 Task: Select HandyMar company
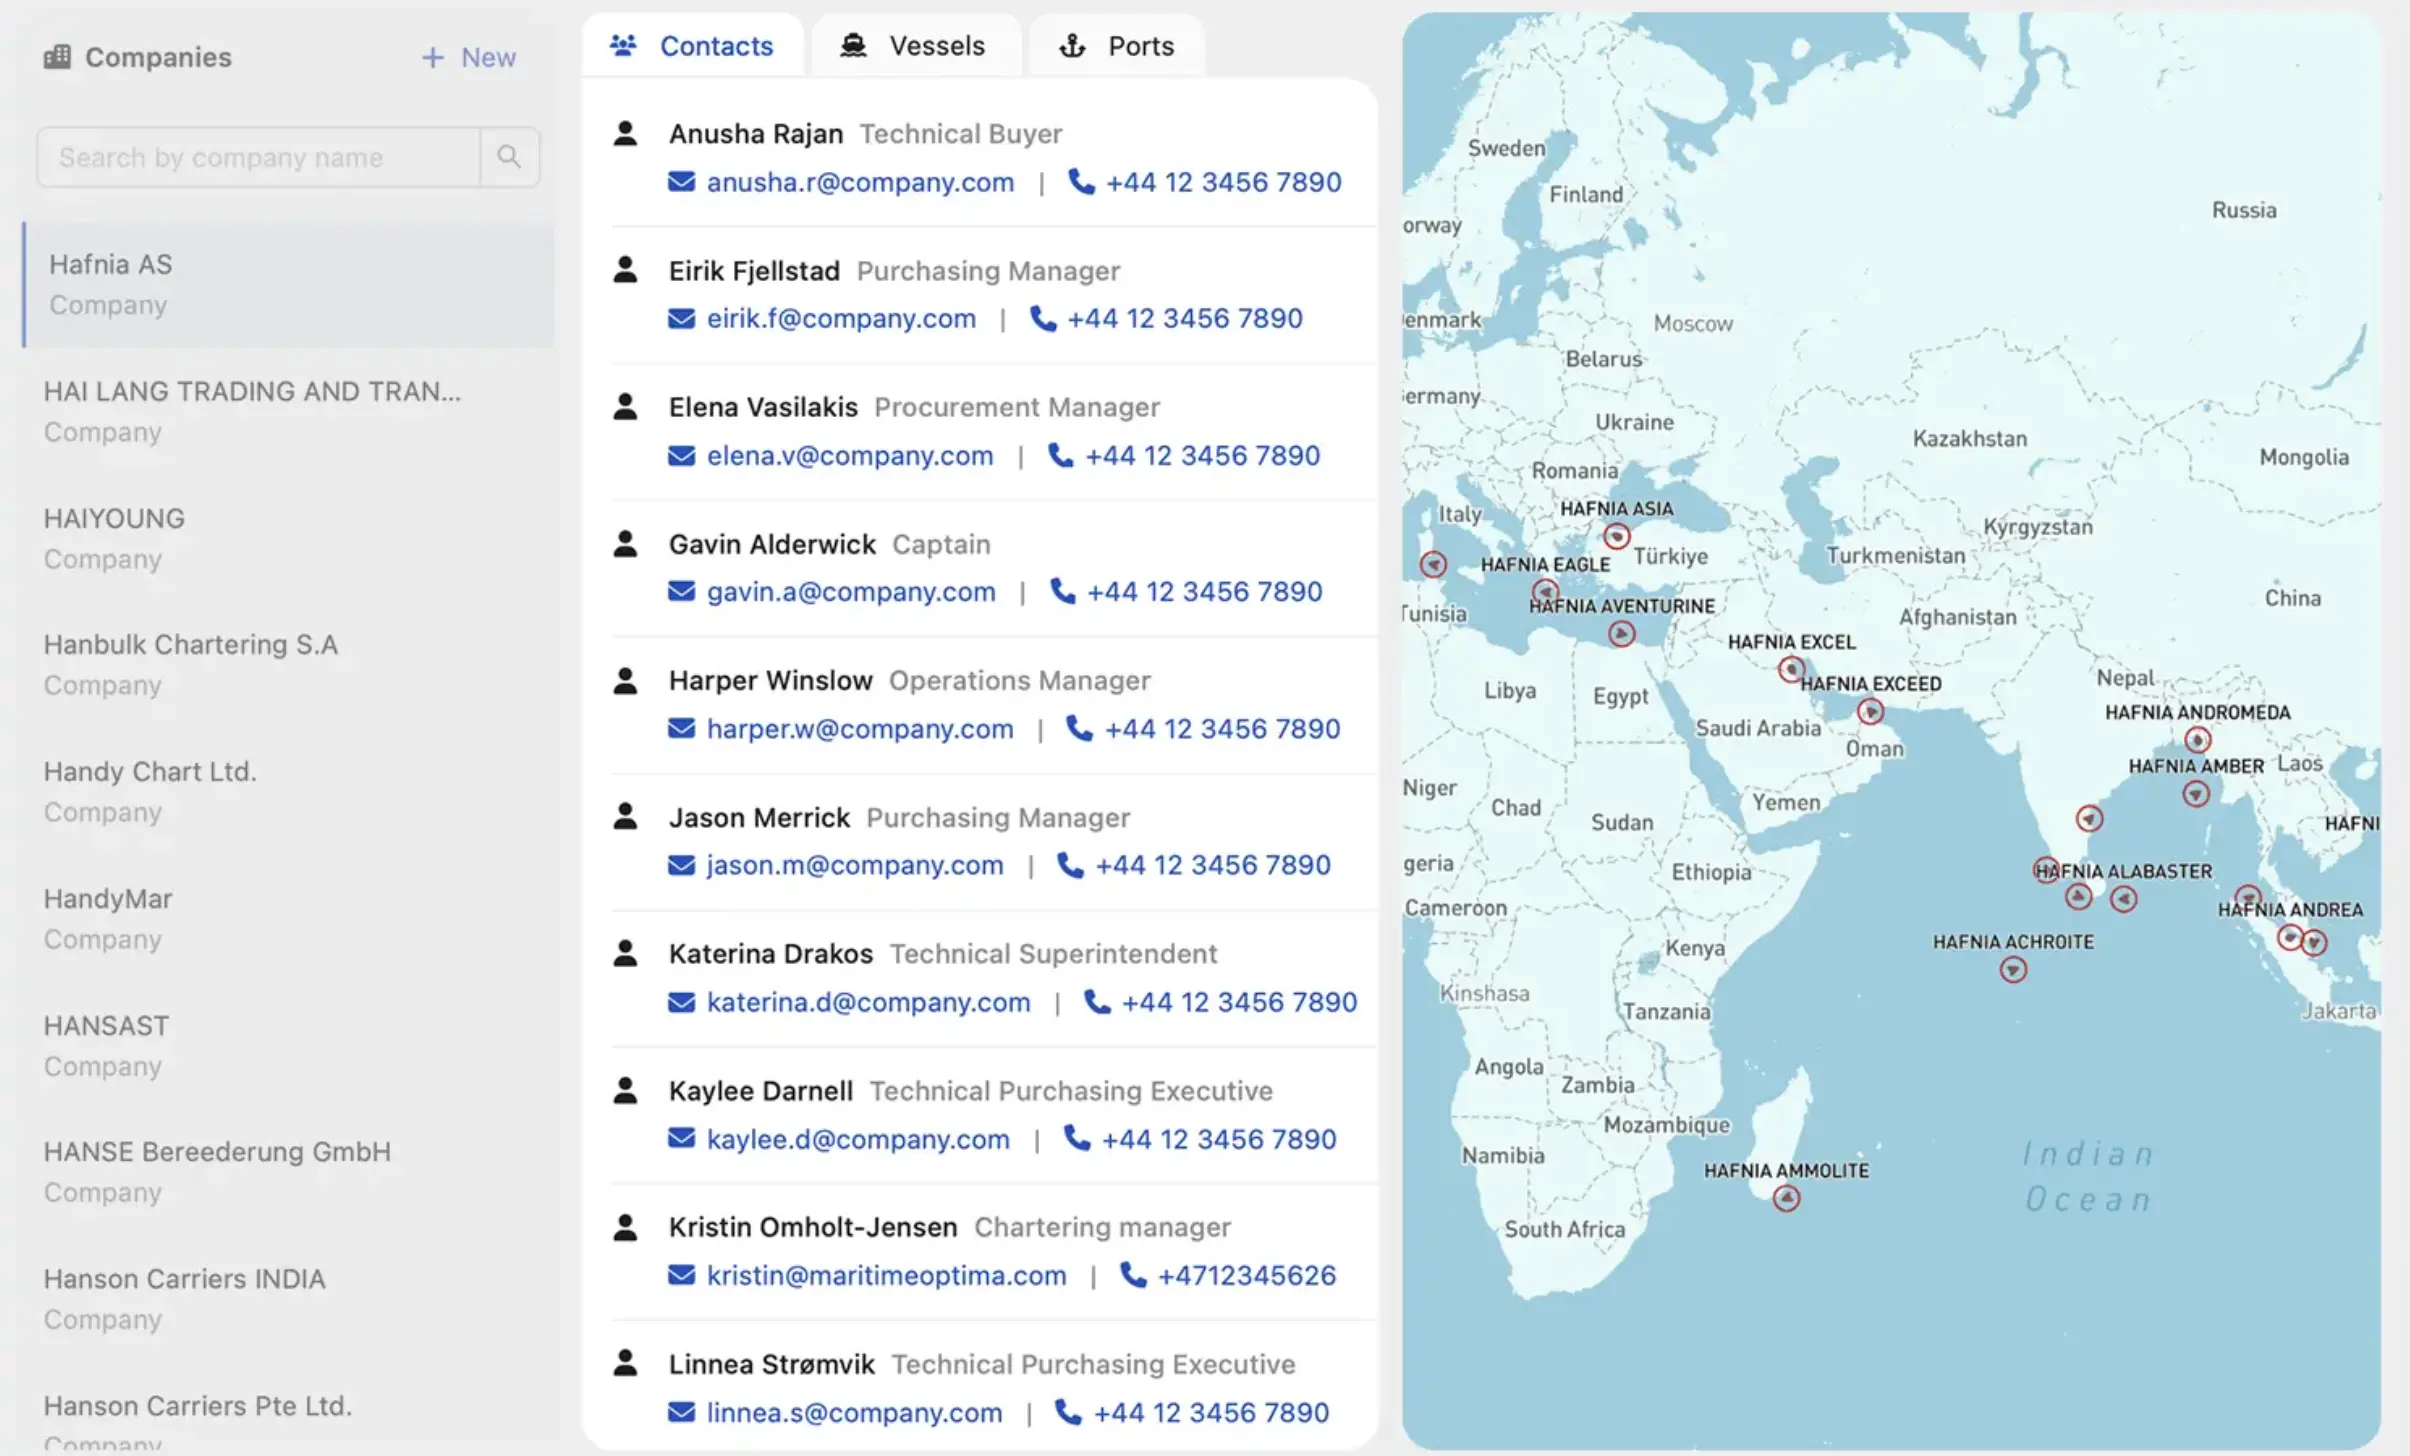click(x=288, y=918)
